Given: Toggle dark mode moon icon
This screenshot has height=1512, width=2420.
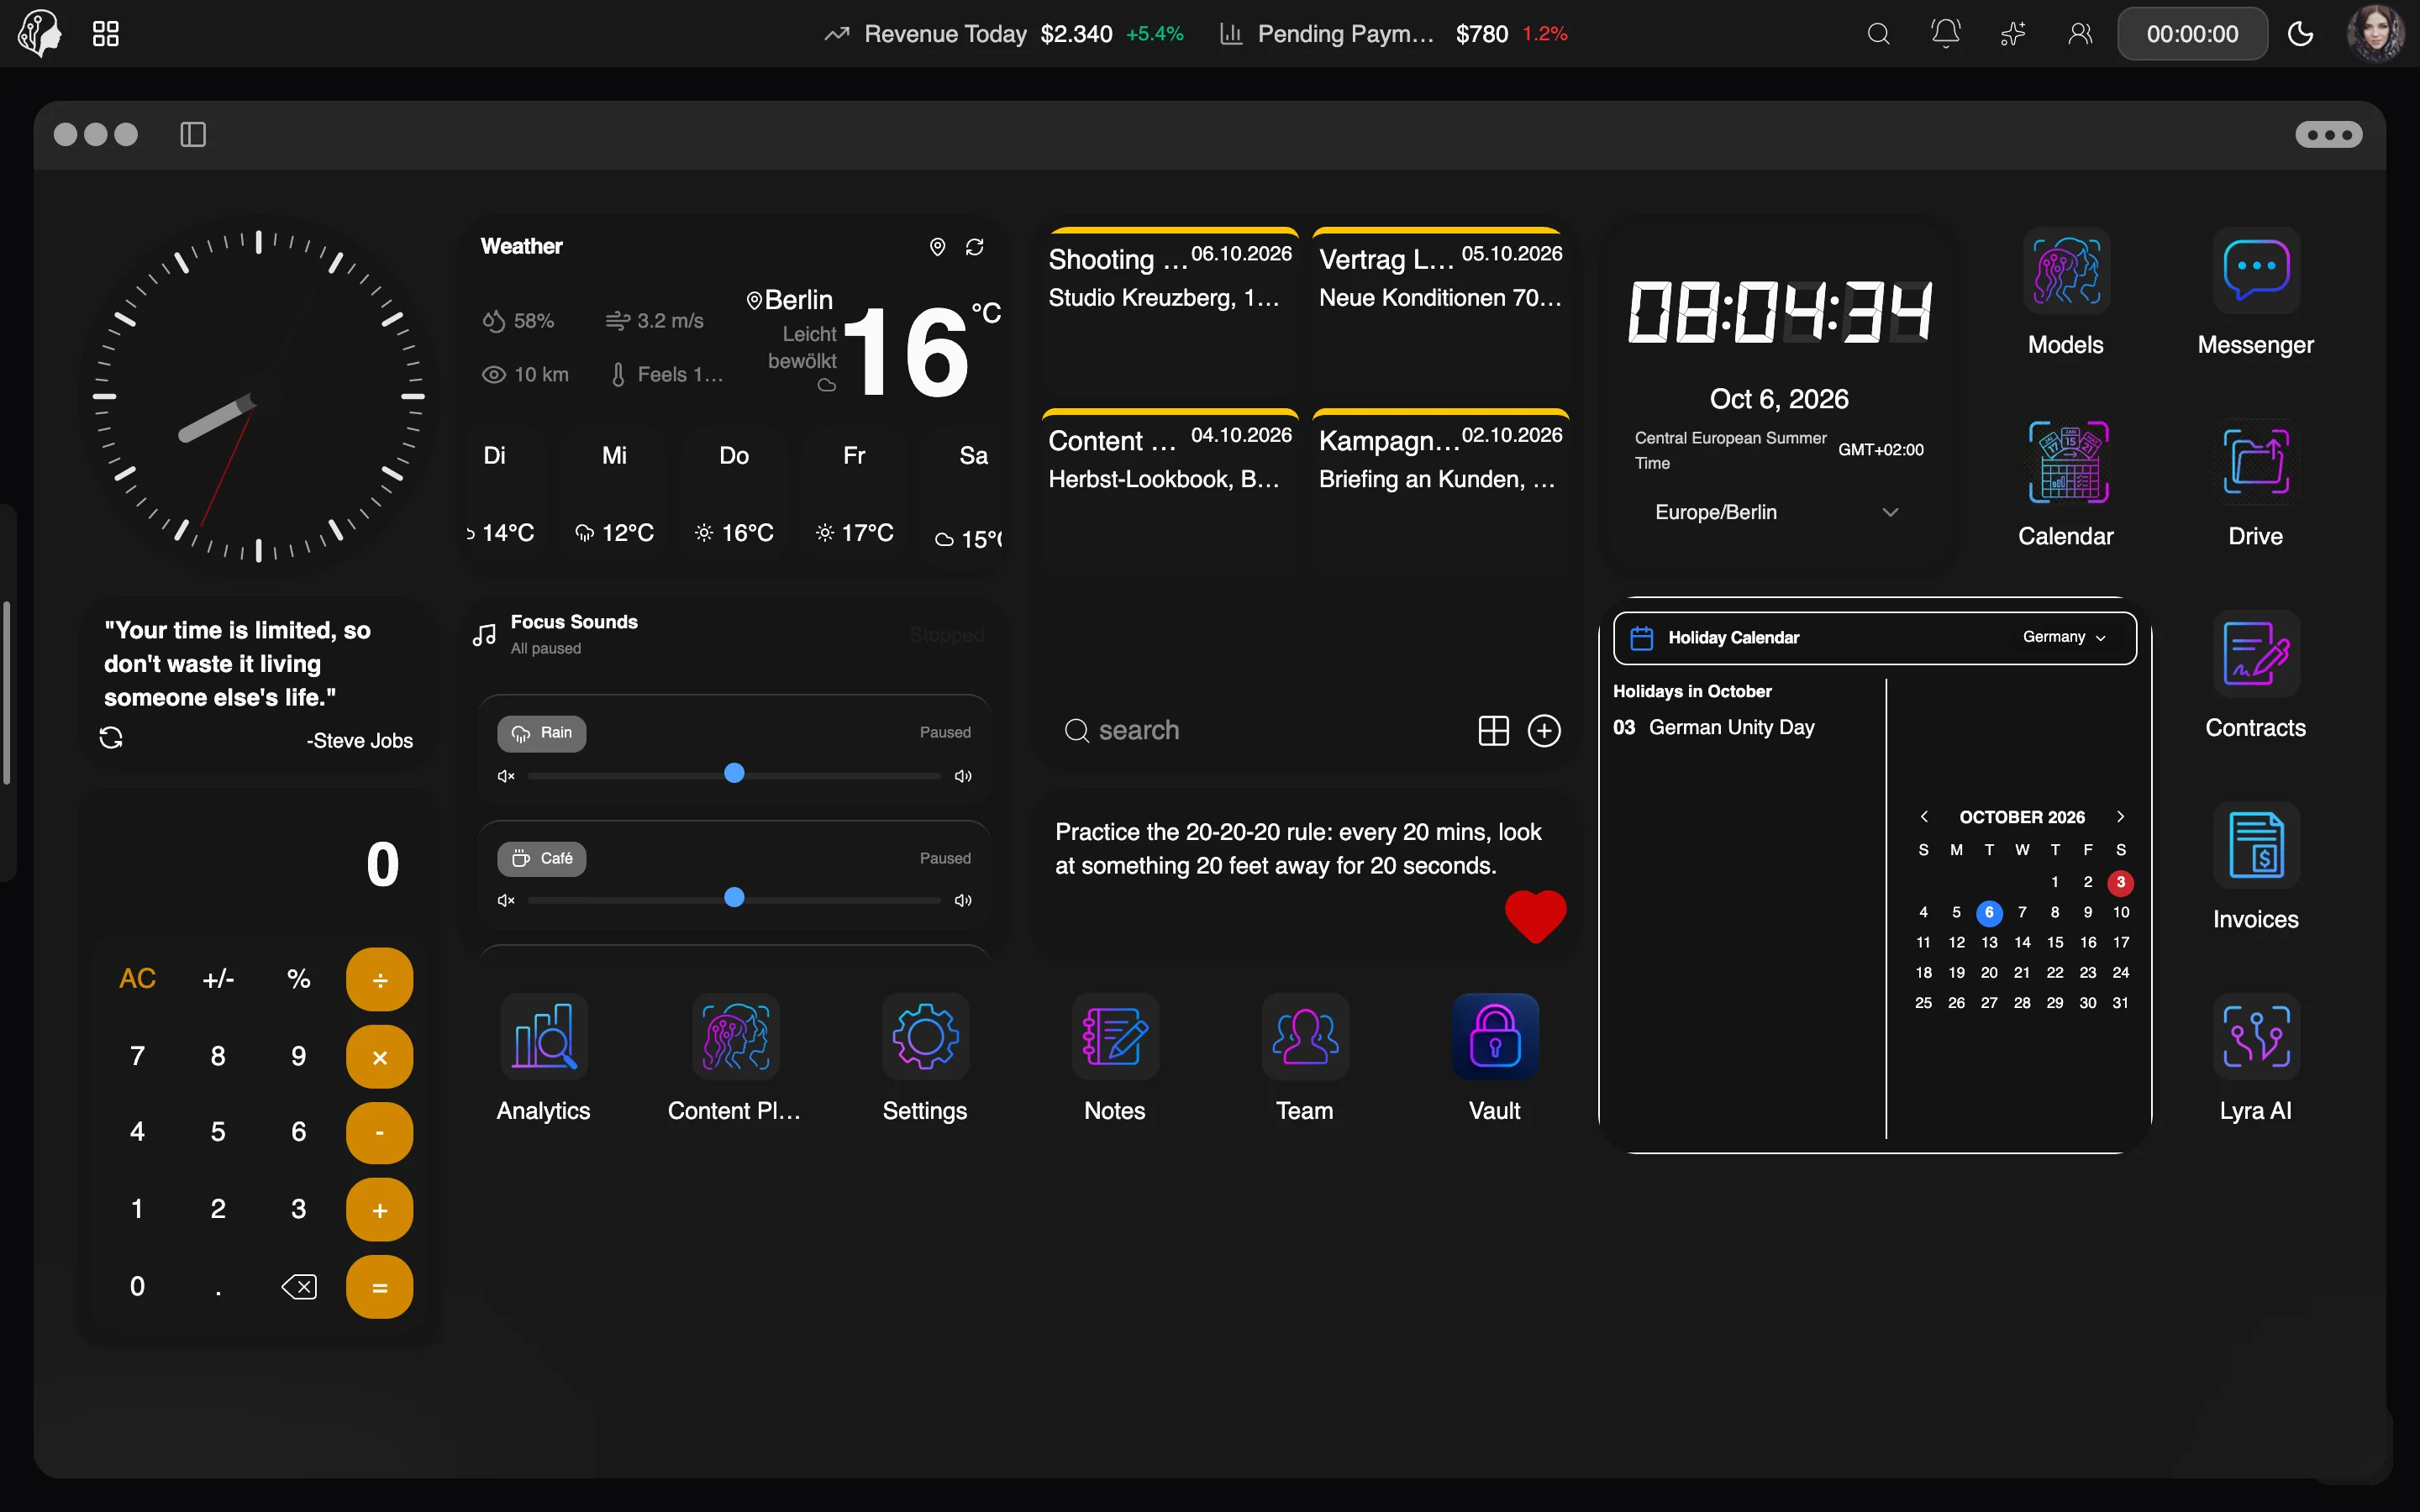Looking at the screenshot, I should click(x=2300, y=34).
